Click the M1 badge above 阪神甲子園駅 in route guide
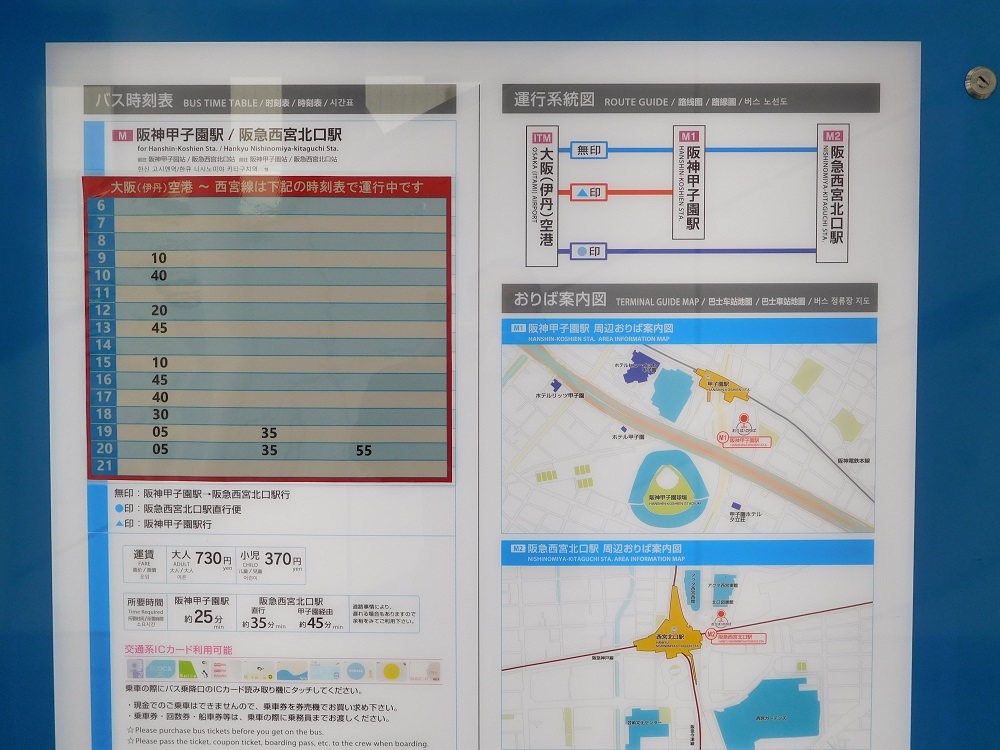This screenshot has height=750, width=1000. [x=689, y=136]
